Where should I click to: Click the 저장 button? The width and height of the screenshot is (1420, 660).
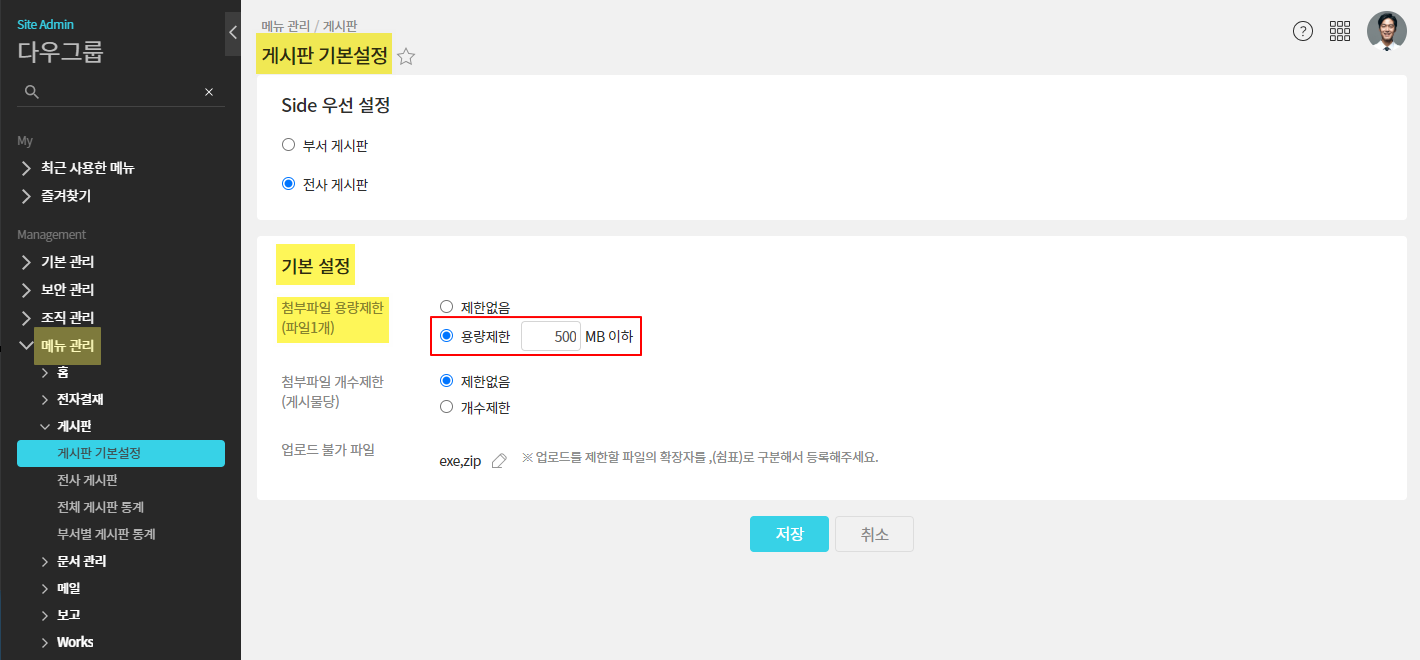[789, 534]
